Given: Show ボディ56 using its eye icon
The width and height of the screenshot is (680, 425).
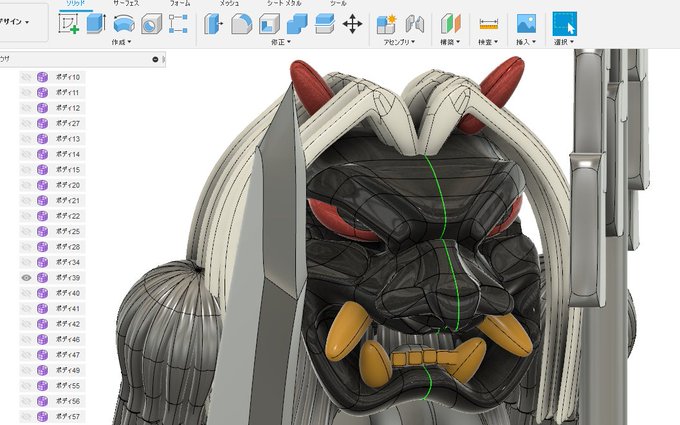Looking at the screenshot, I should tap(26, 401).
